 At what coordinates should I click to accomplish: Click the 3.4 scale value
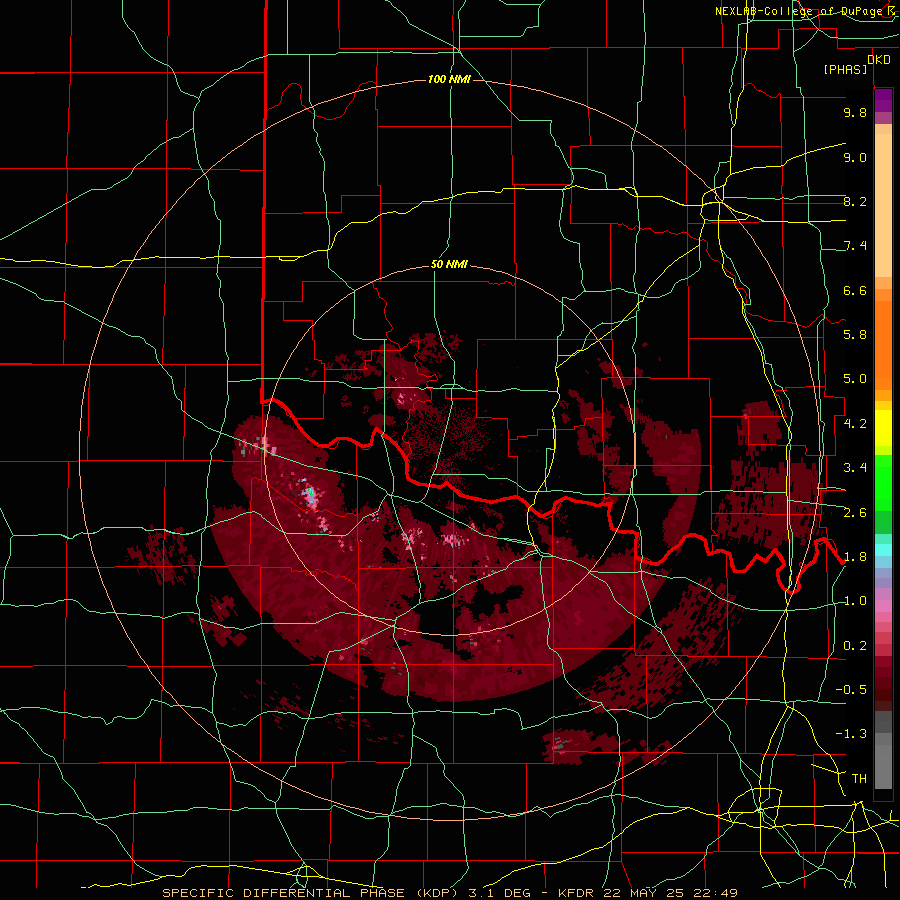pyautogui.click(x=855, y=468)
